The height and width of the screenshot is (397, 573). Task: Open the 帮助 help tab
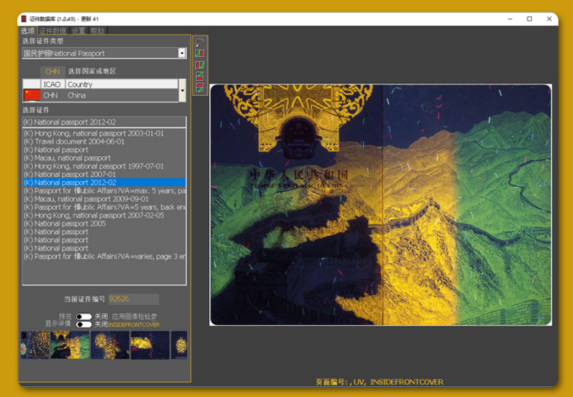[98, 31]
